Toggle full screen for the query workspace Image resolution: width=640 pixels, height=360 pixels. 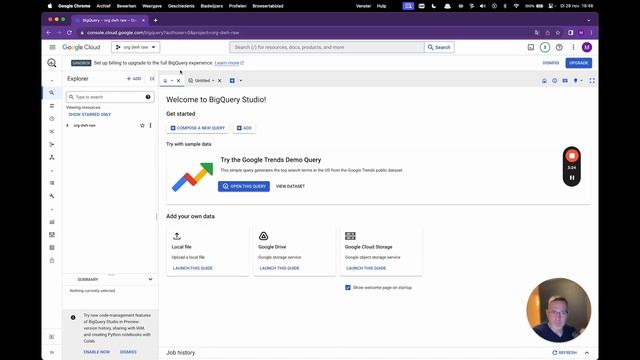[592, 81]
